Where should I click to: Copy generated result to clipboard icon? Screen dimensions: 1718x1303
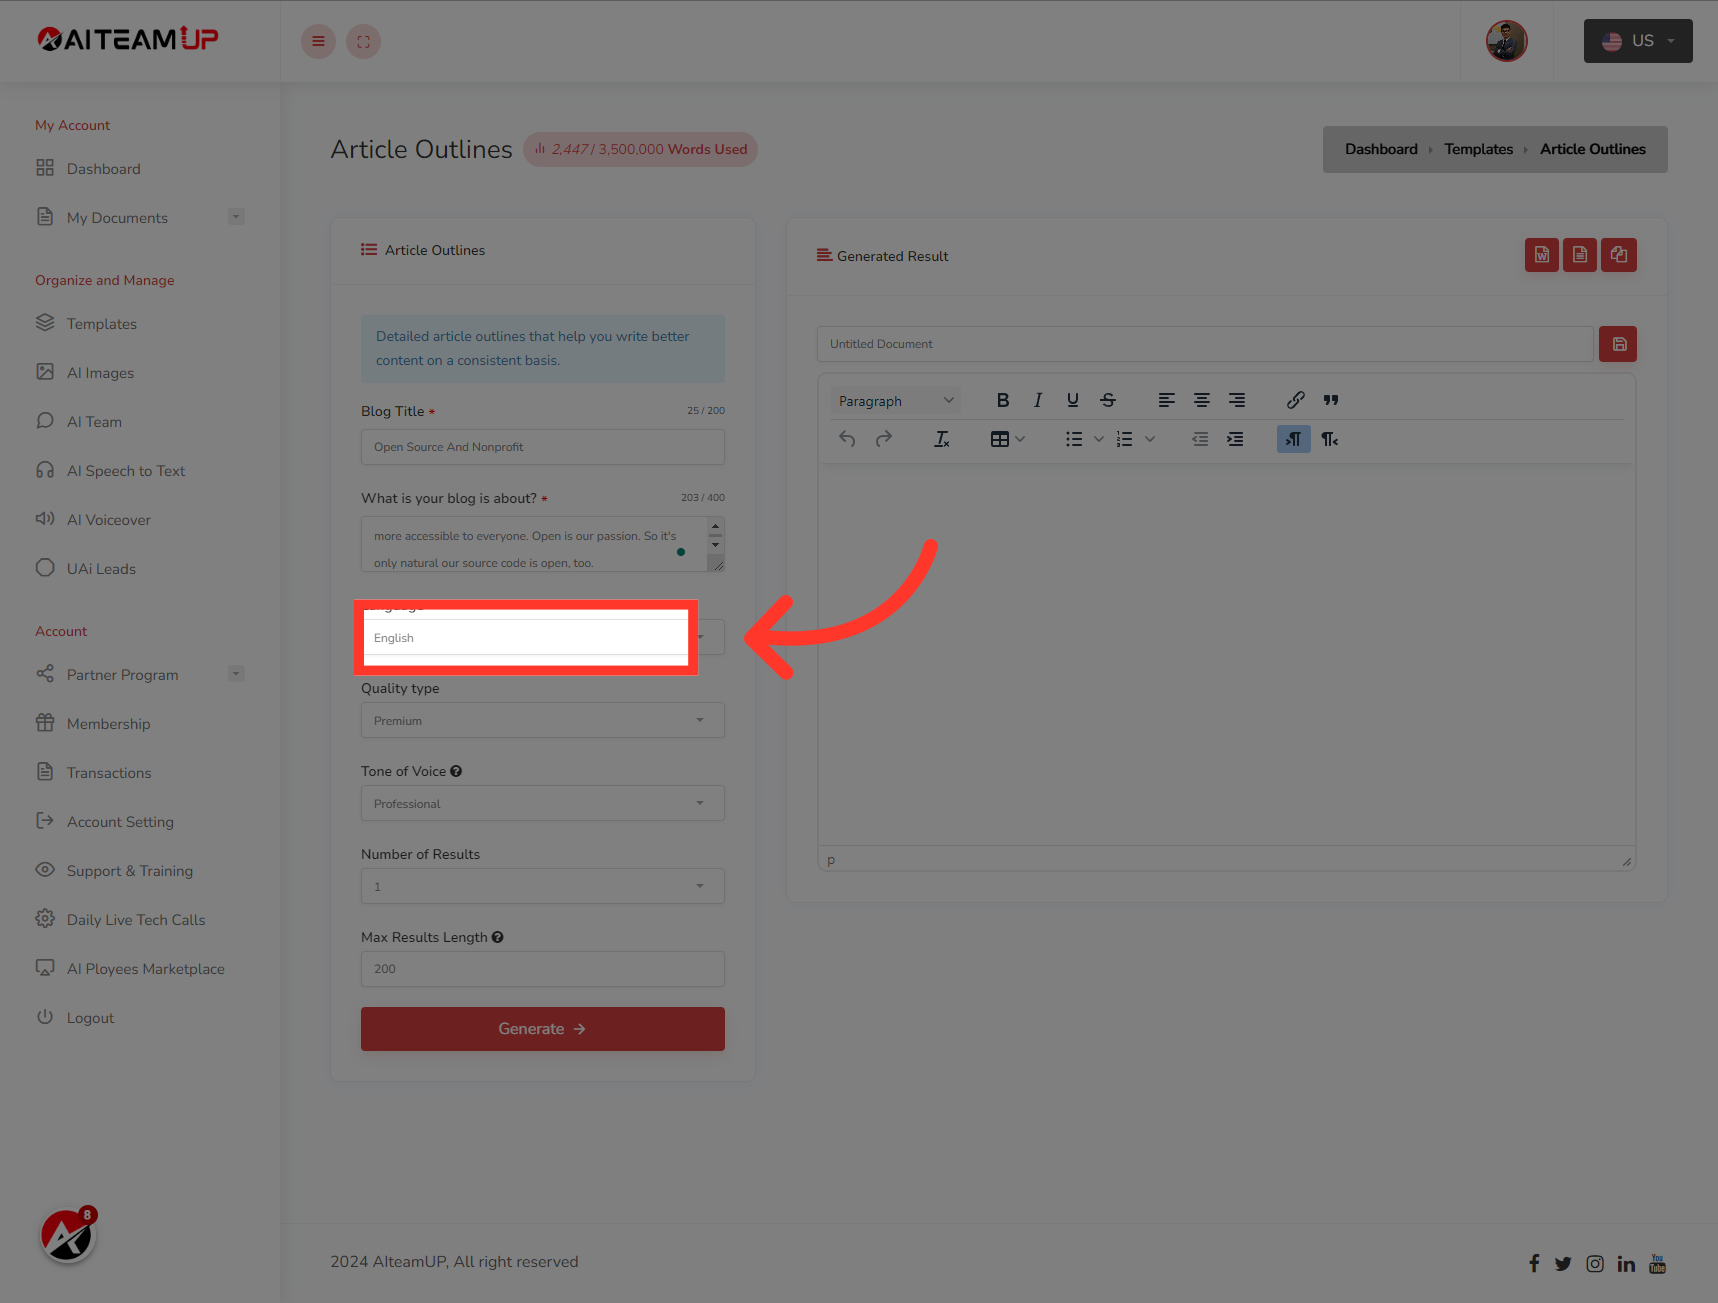[x=1618, y=255]
